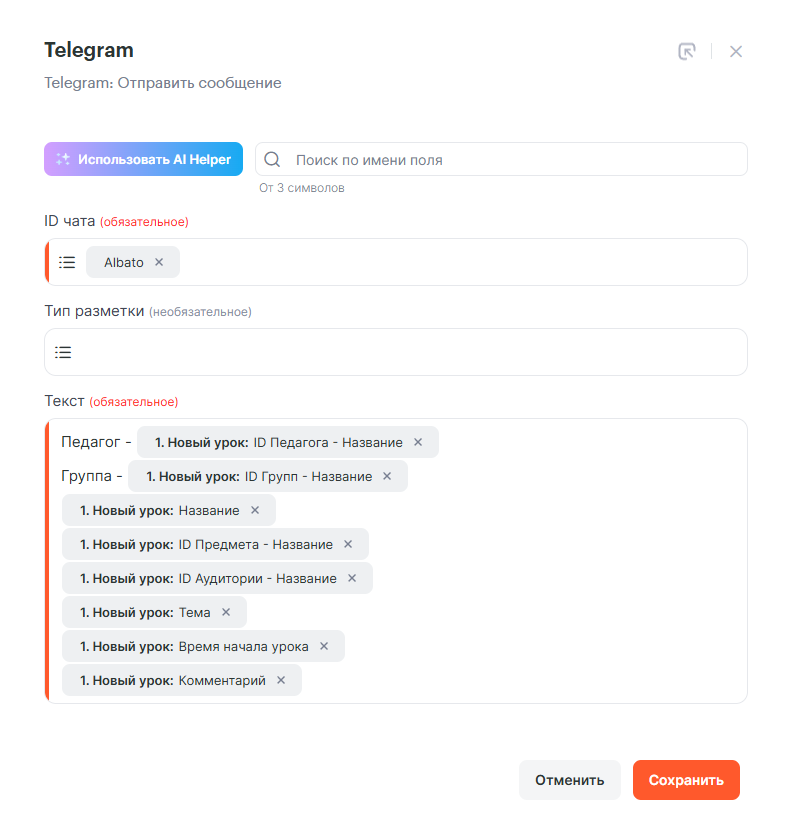Screen dimensions: 787x837
Task: Click the search magnifier icon
Action: (x=272, y=160)
